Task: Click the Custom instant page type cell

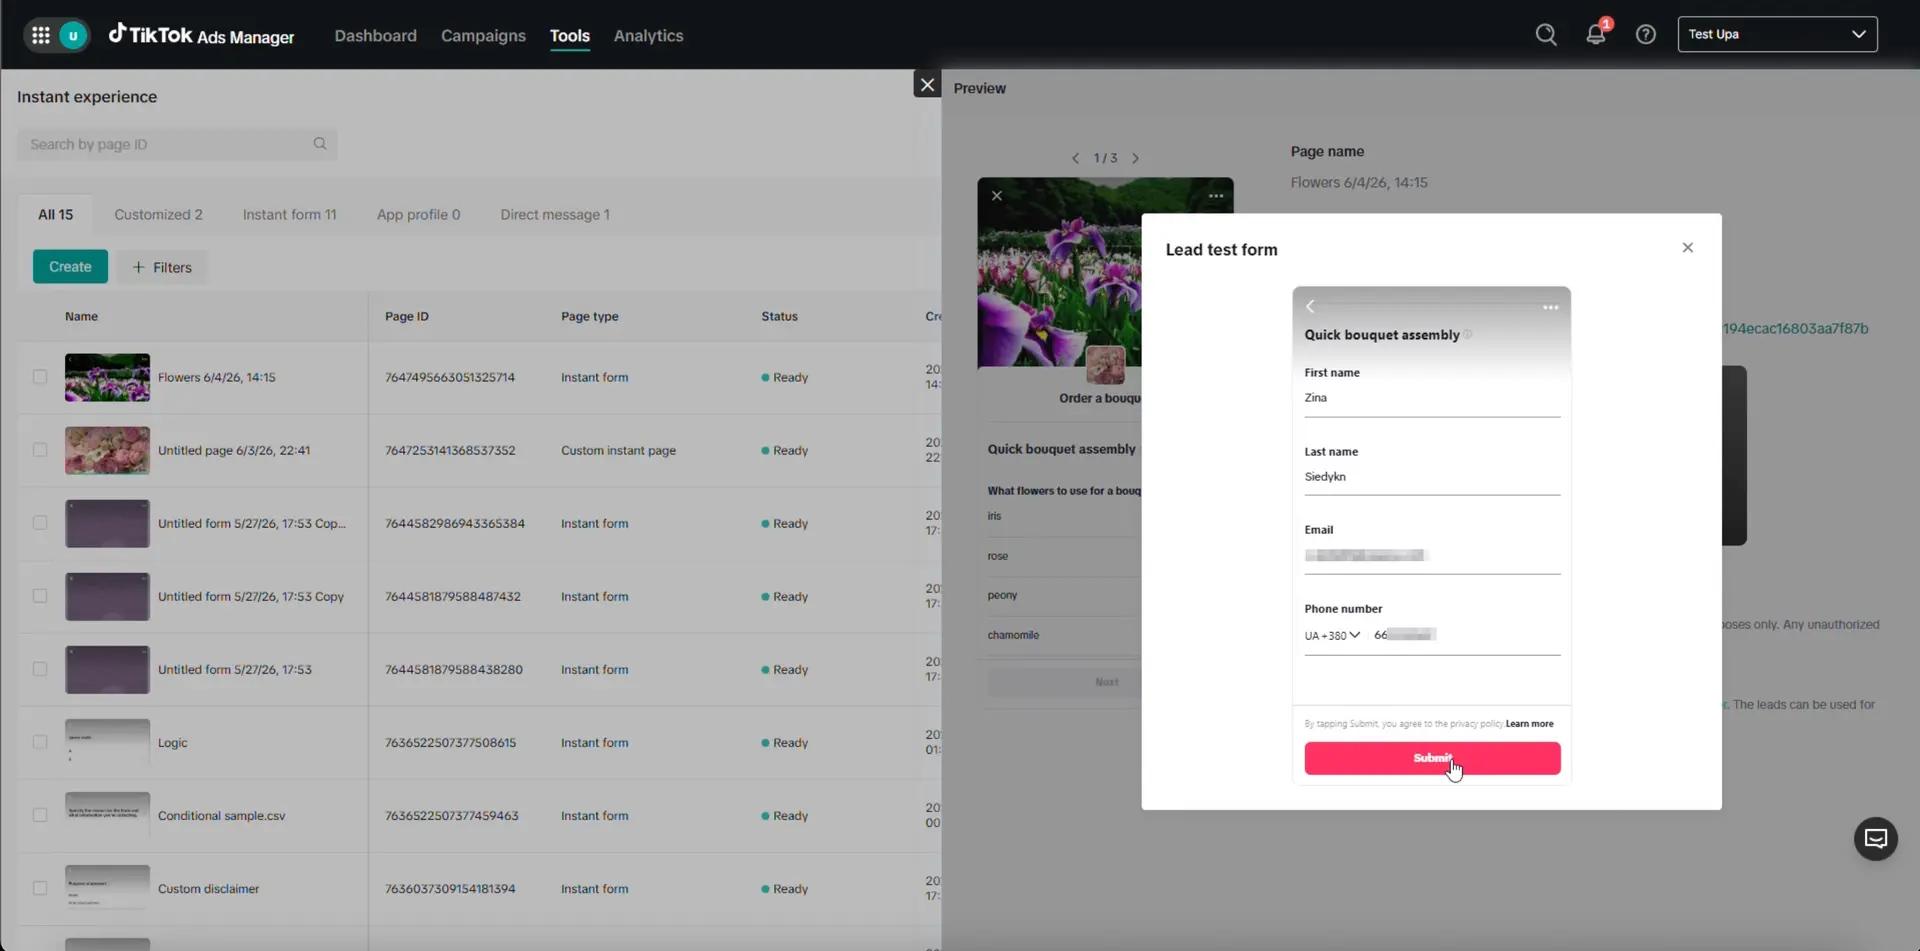Action: coord(618,450)
